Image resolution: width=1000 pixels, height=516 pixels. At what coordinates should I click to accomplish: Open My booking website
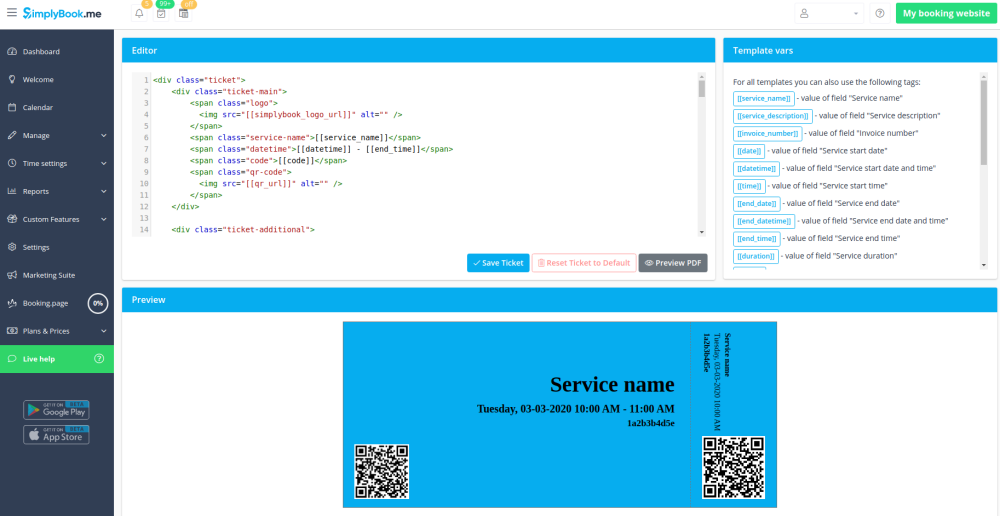point(946,14)
